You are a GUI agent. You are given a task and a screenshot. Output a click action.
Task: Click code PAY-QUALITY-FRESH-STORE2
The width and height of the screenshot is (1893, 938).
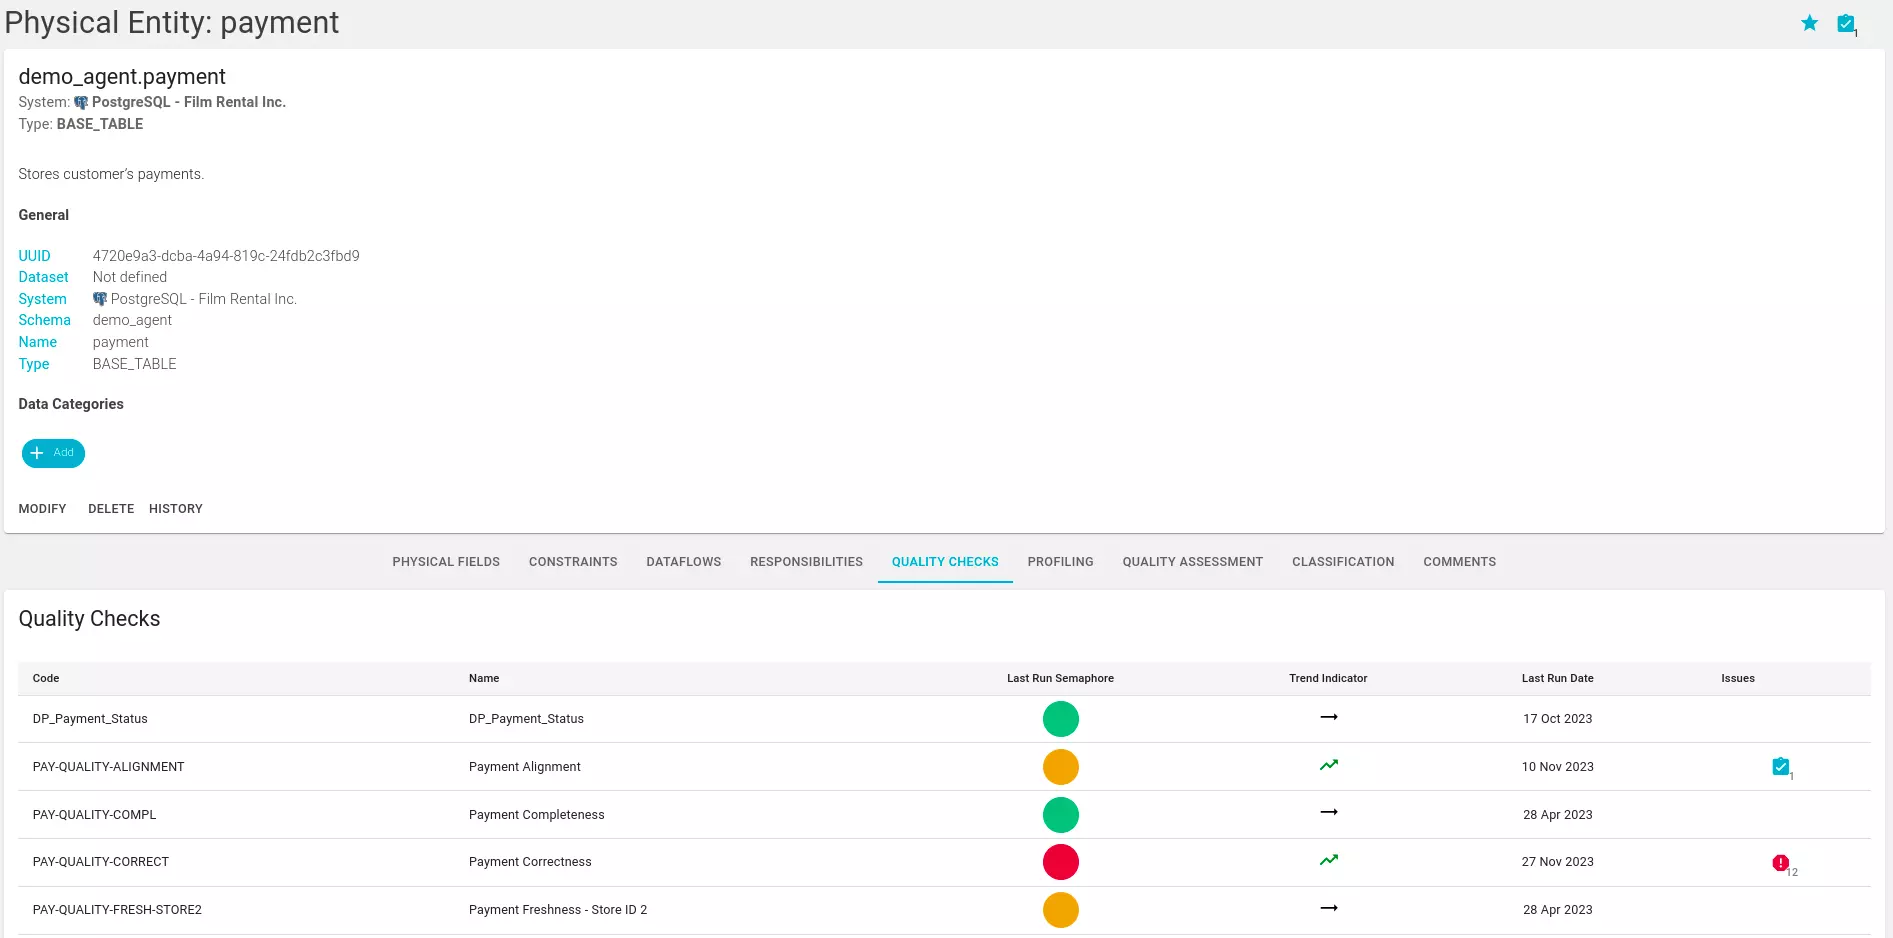117,910
